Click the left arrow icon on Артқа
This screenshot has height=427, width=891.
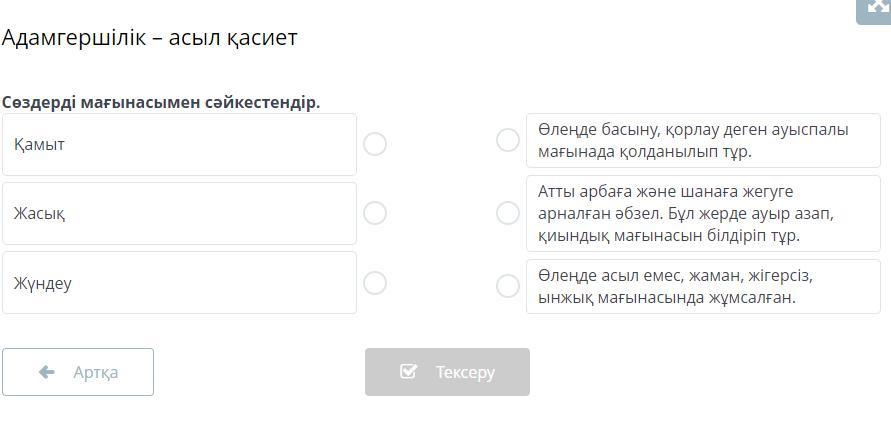click(47, 372)
